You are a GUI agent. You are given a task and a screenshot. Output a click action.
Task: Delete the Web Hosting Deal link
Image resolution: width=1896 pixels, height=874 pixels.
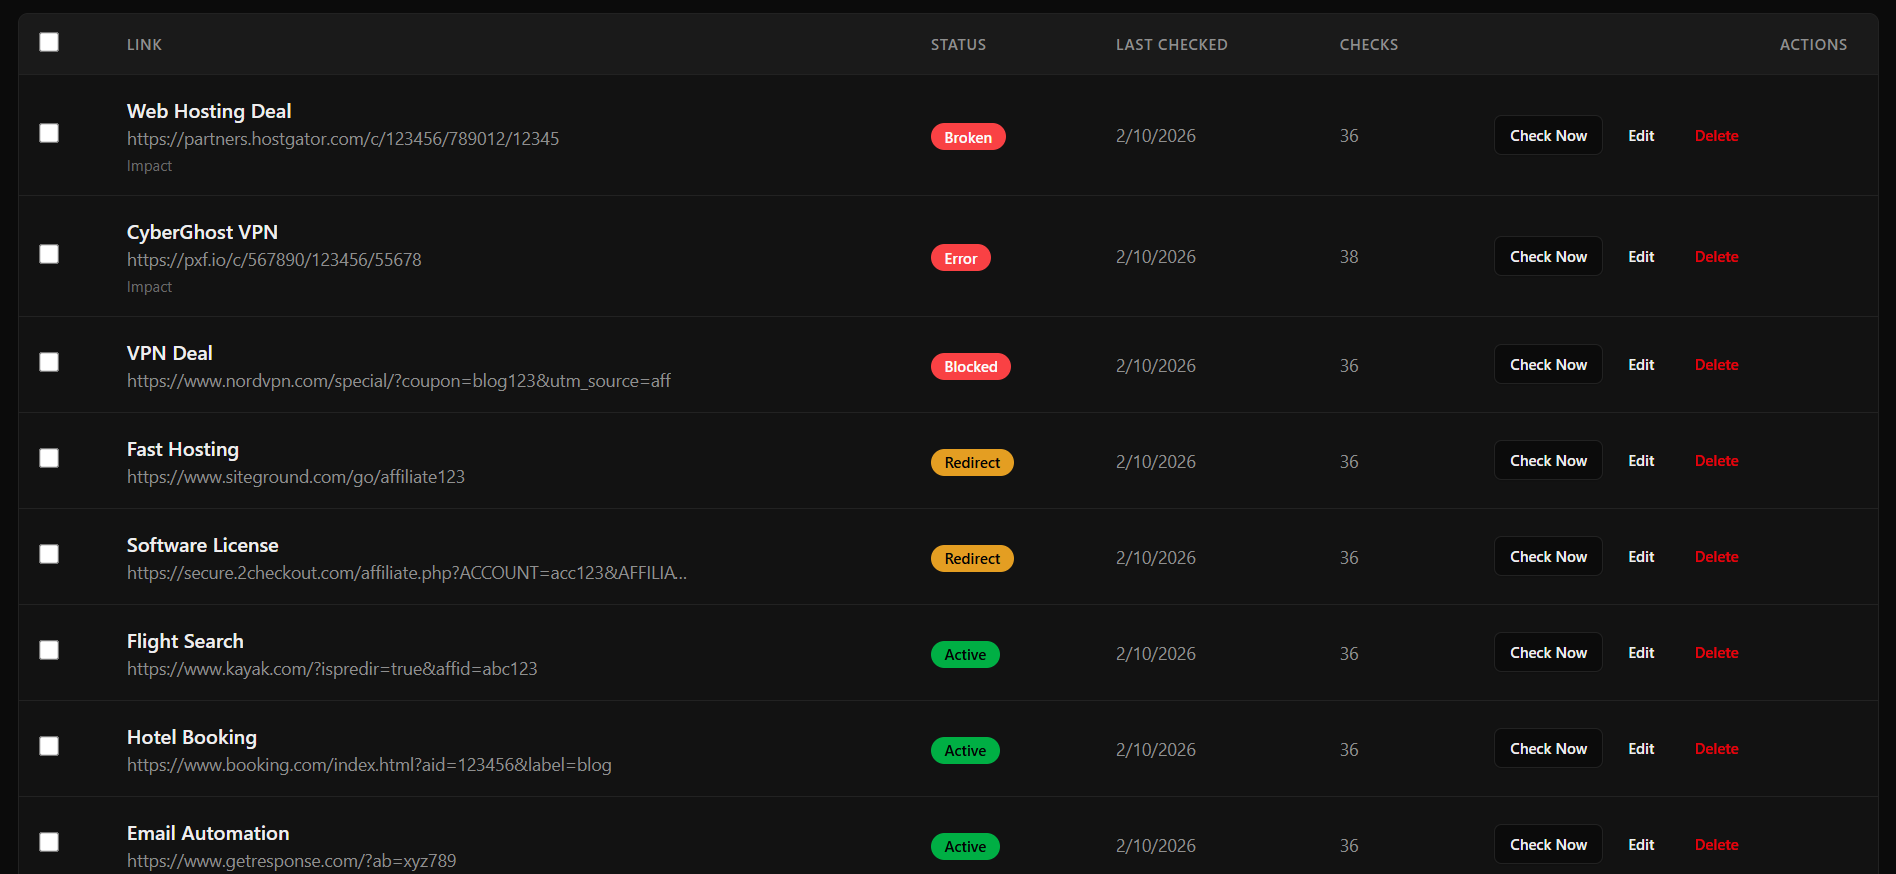click(x=1716, y=136)
